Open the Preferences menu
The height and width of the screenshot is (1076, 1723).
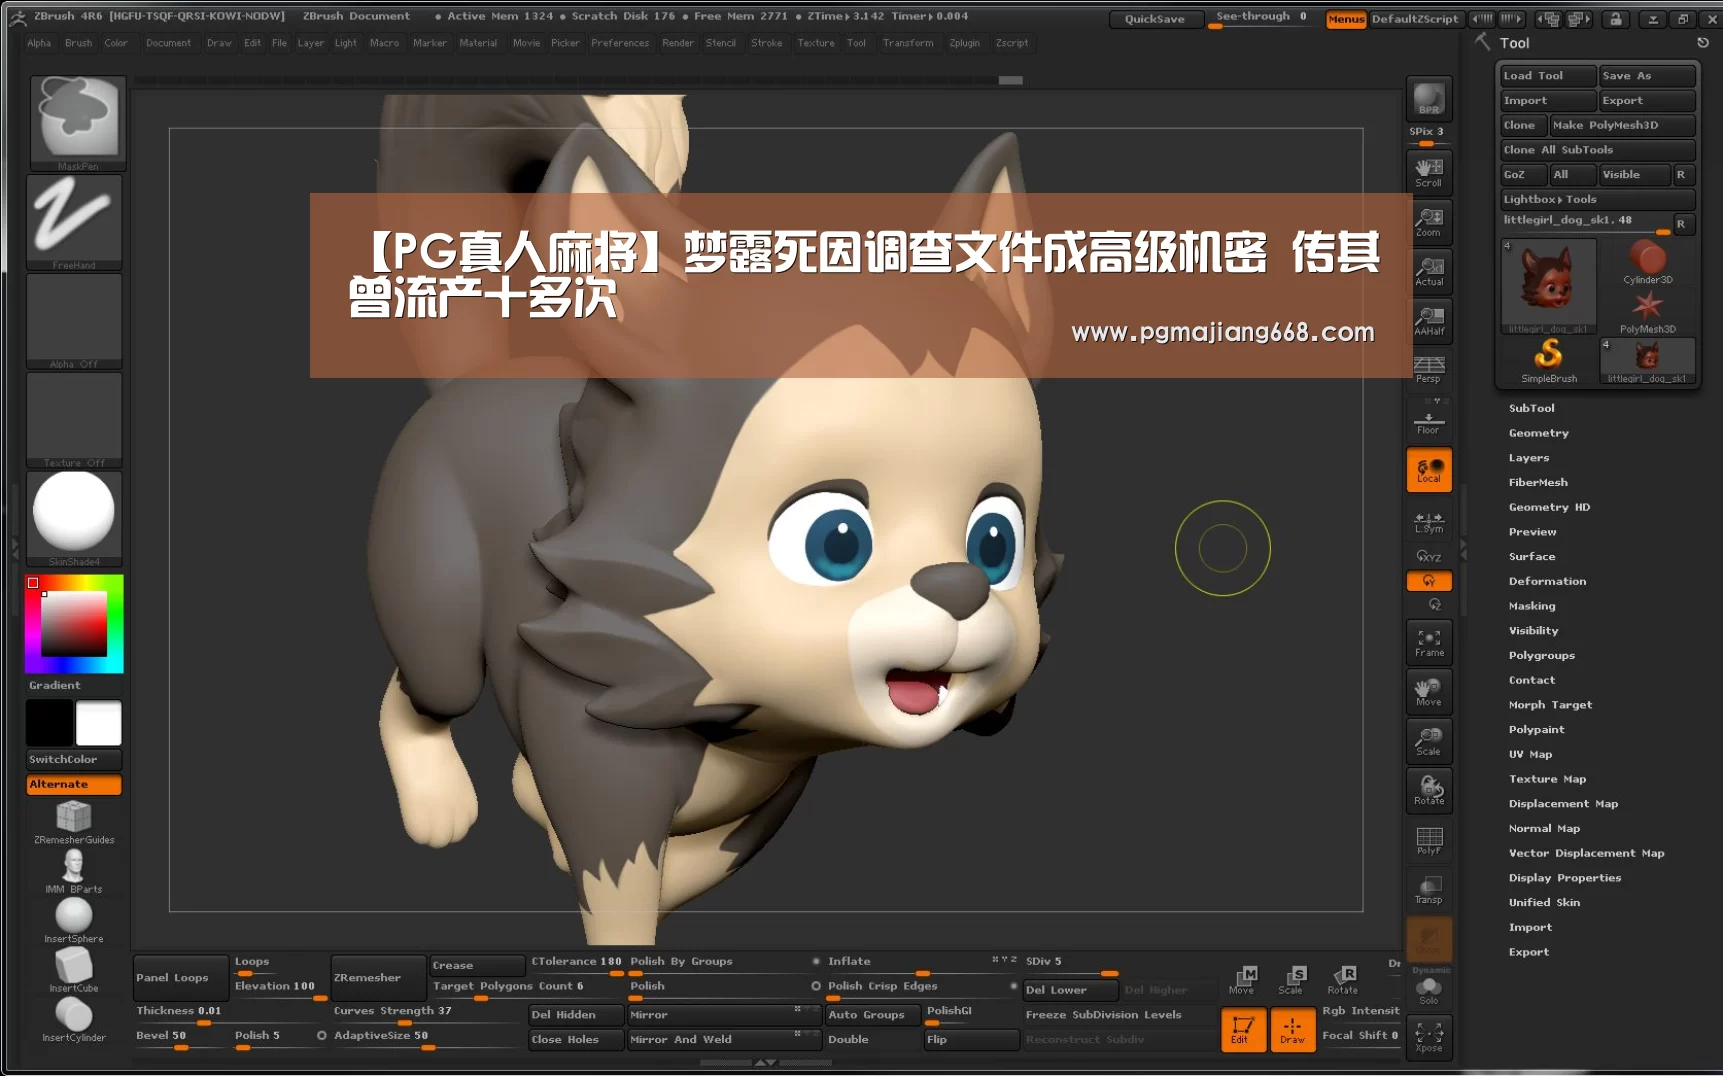coord(619,43)
